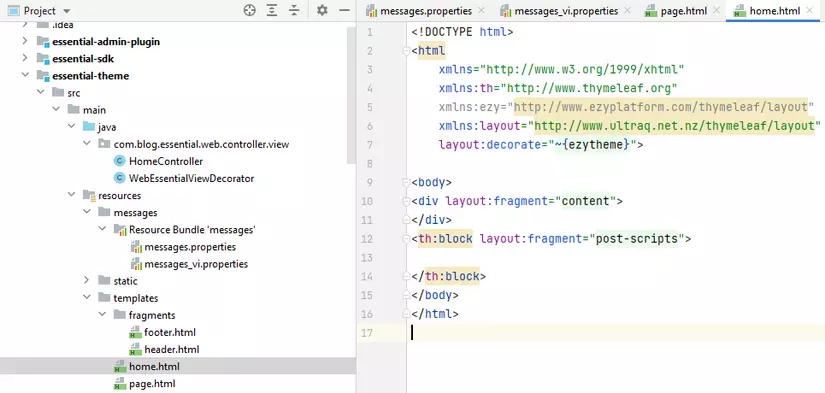This screenshot has width=825, height=393.
Task: Expand the essential-admin-plugin module
Action: 25,41
